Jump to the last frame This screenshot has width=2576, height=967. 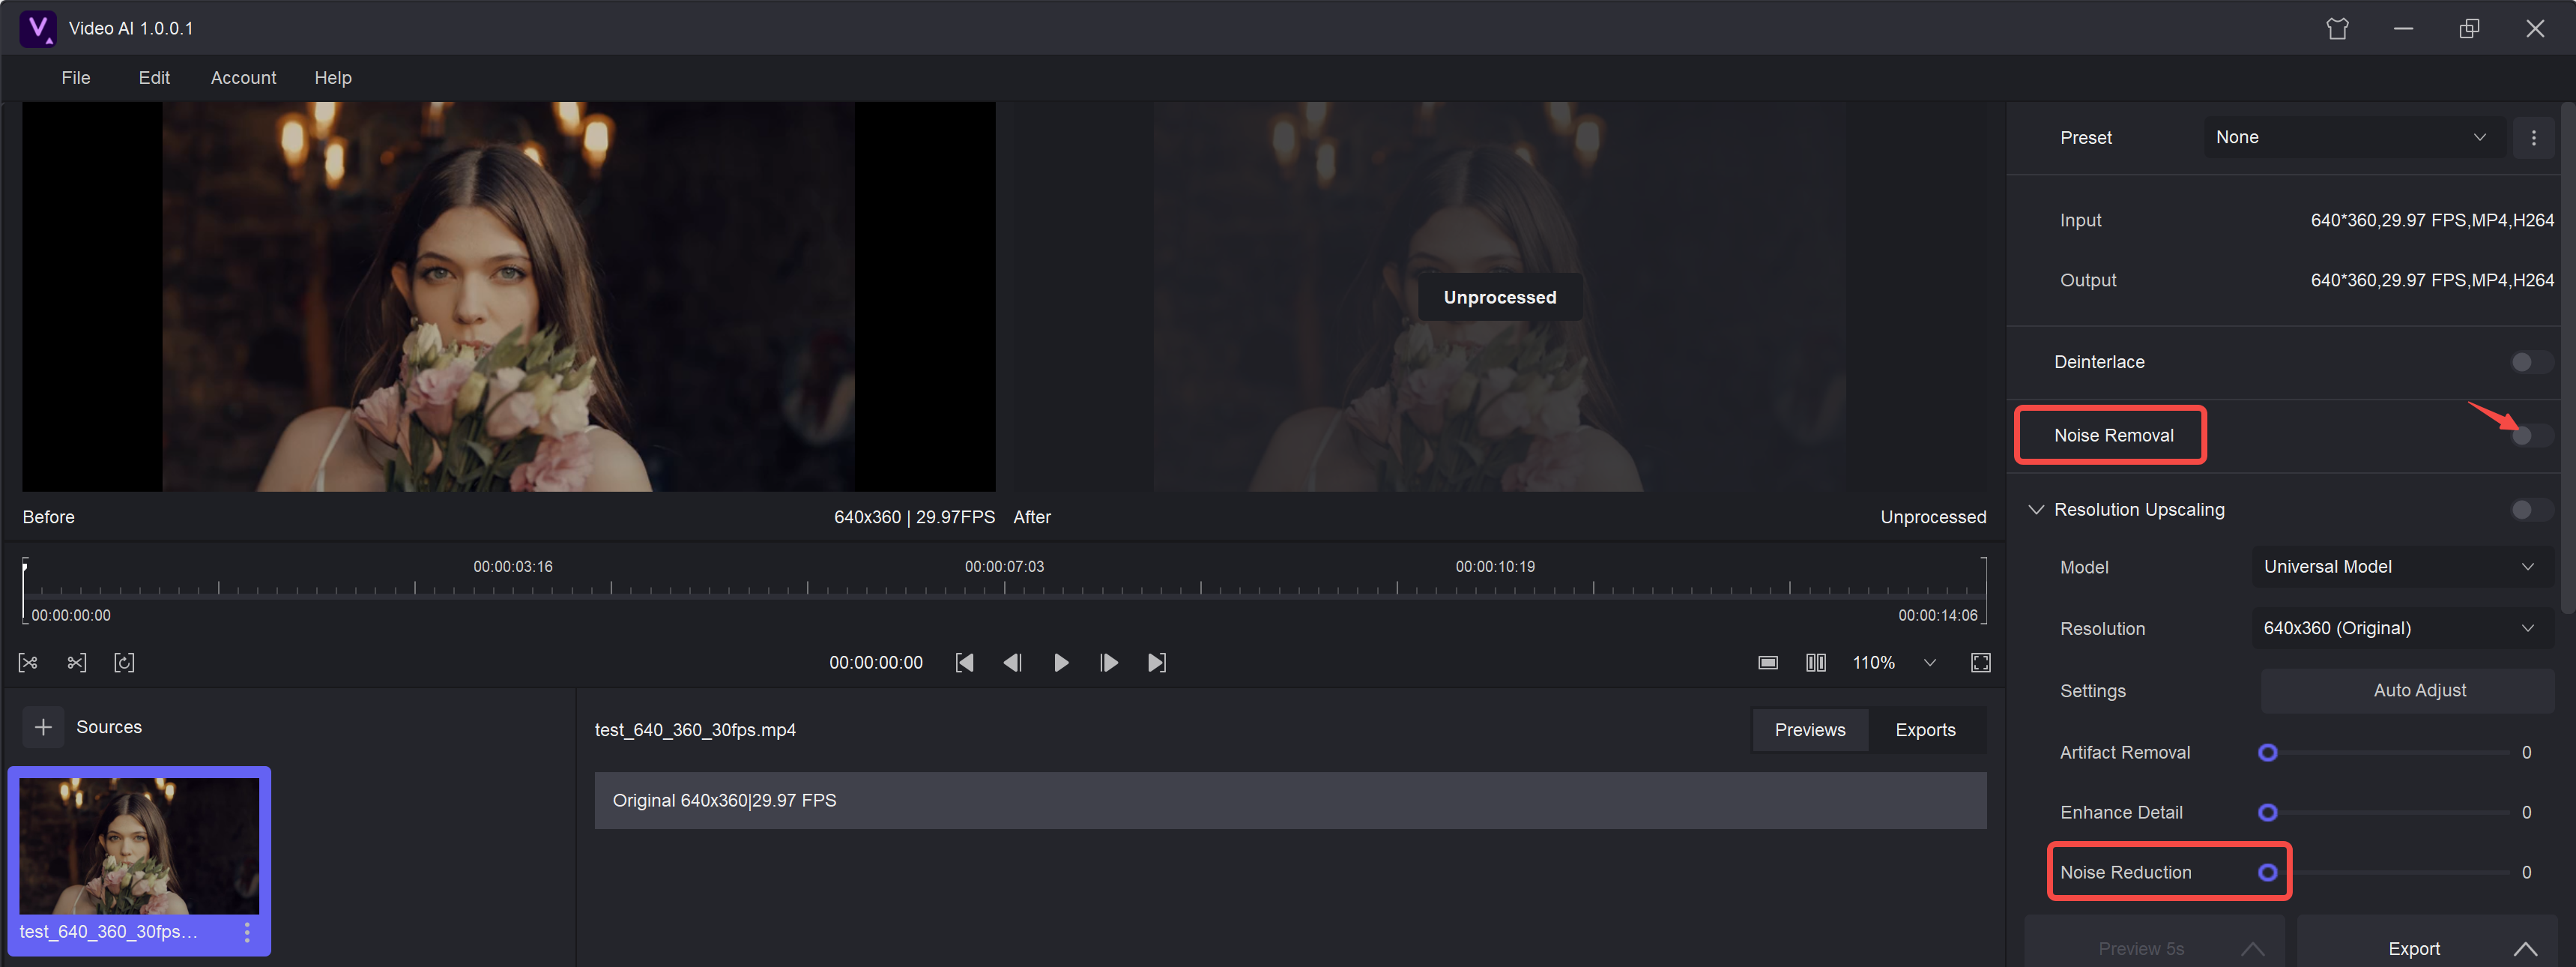[x=1157, y=663]
